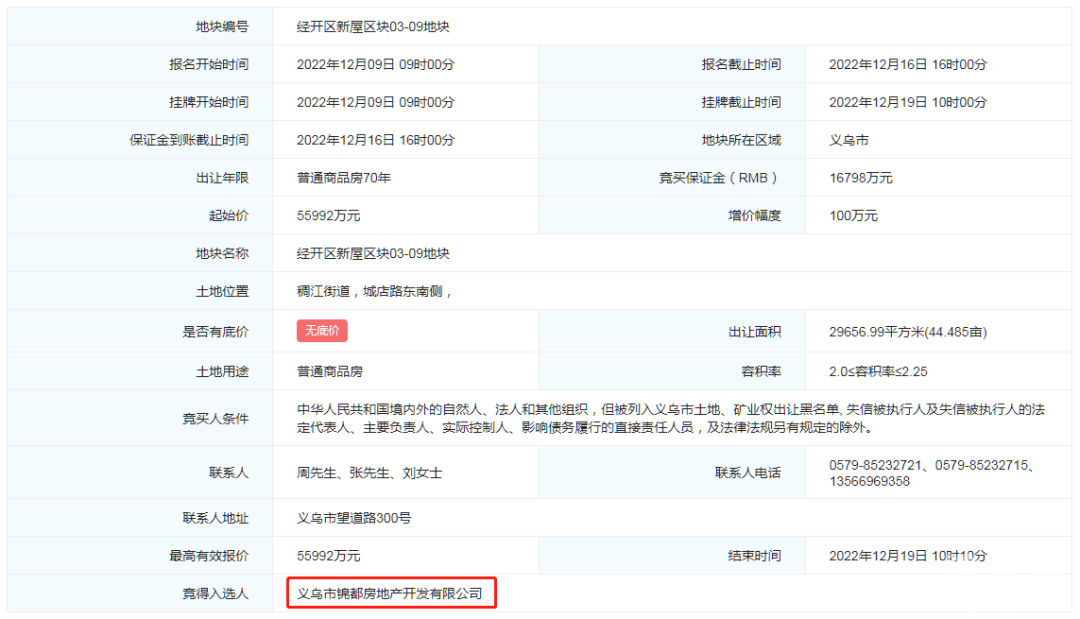Select the 地块编号 row's parcel number value
Viewport: 1080px width, 619px height.
point(366,26)
